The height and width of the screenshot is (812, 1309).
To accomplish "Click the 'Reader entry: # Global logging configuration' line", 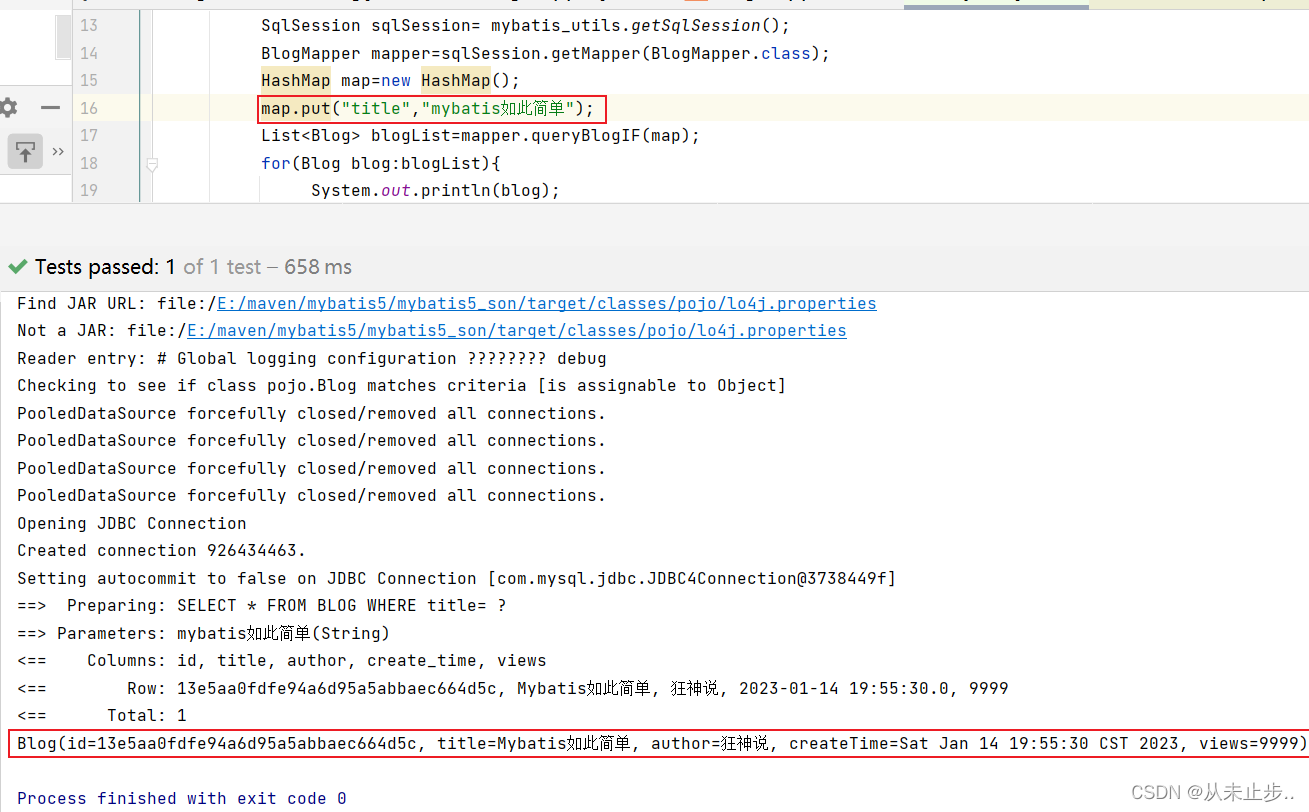I will [312, 358].
